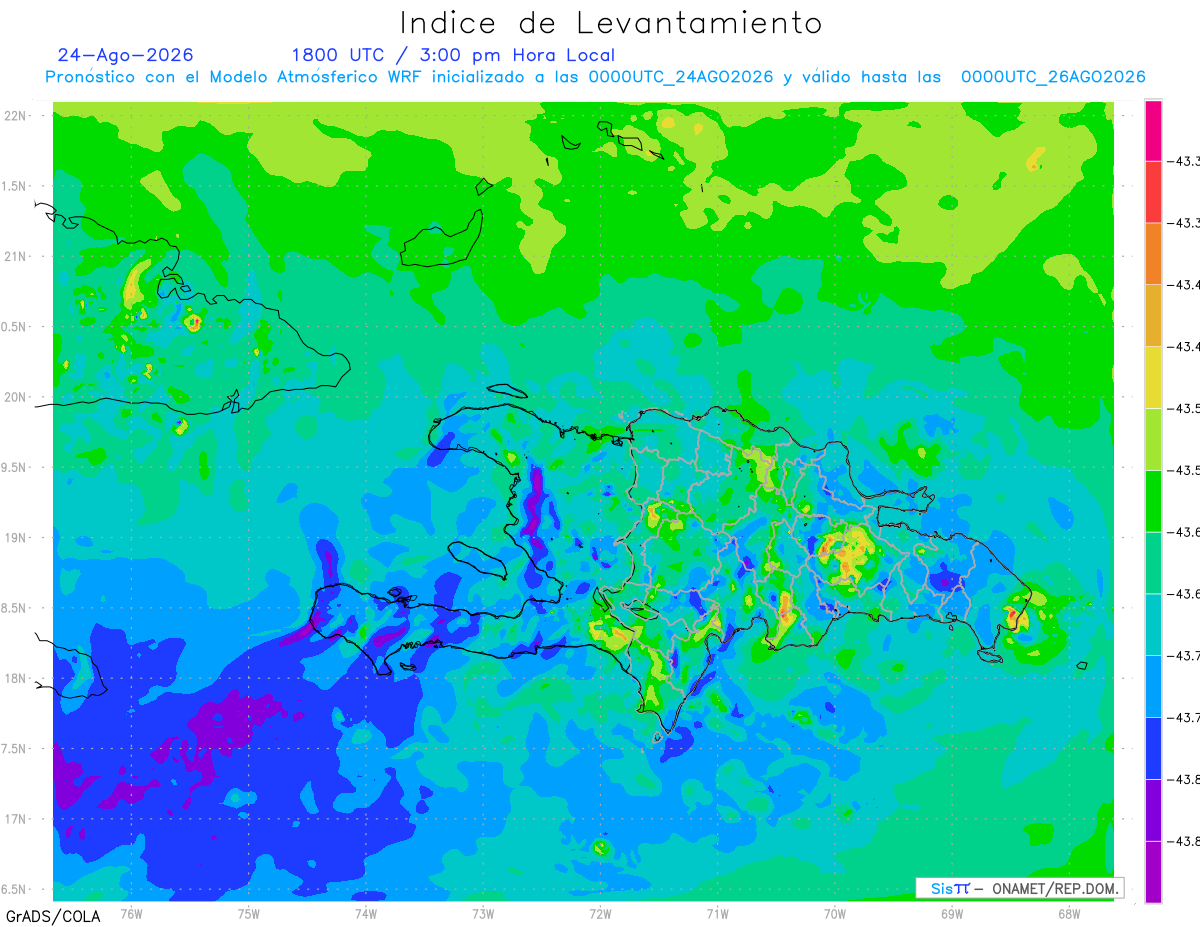Click the 'Indice de Levantamiento' map title
Screen dimensions: 1200x927
click(611, 23)
